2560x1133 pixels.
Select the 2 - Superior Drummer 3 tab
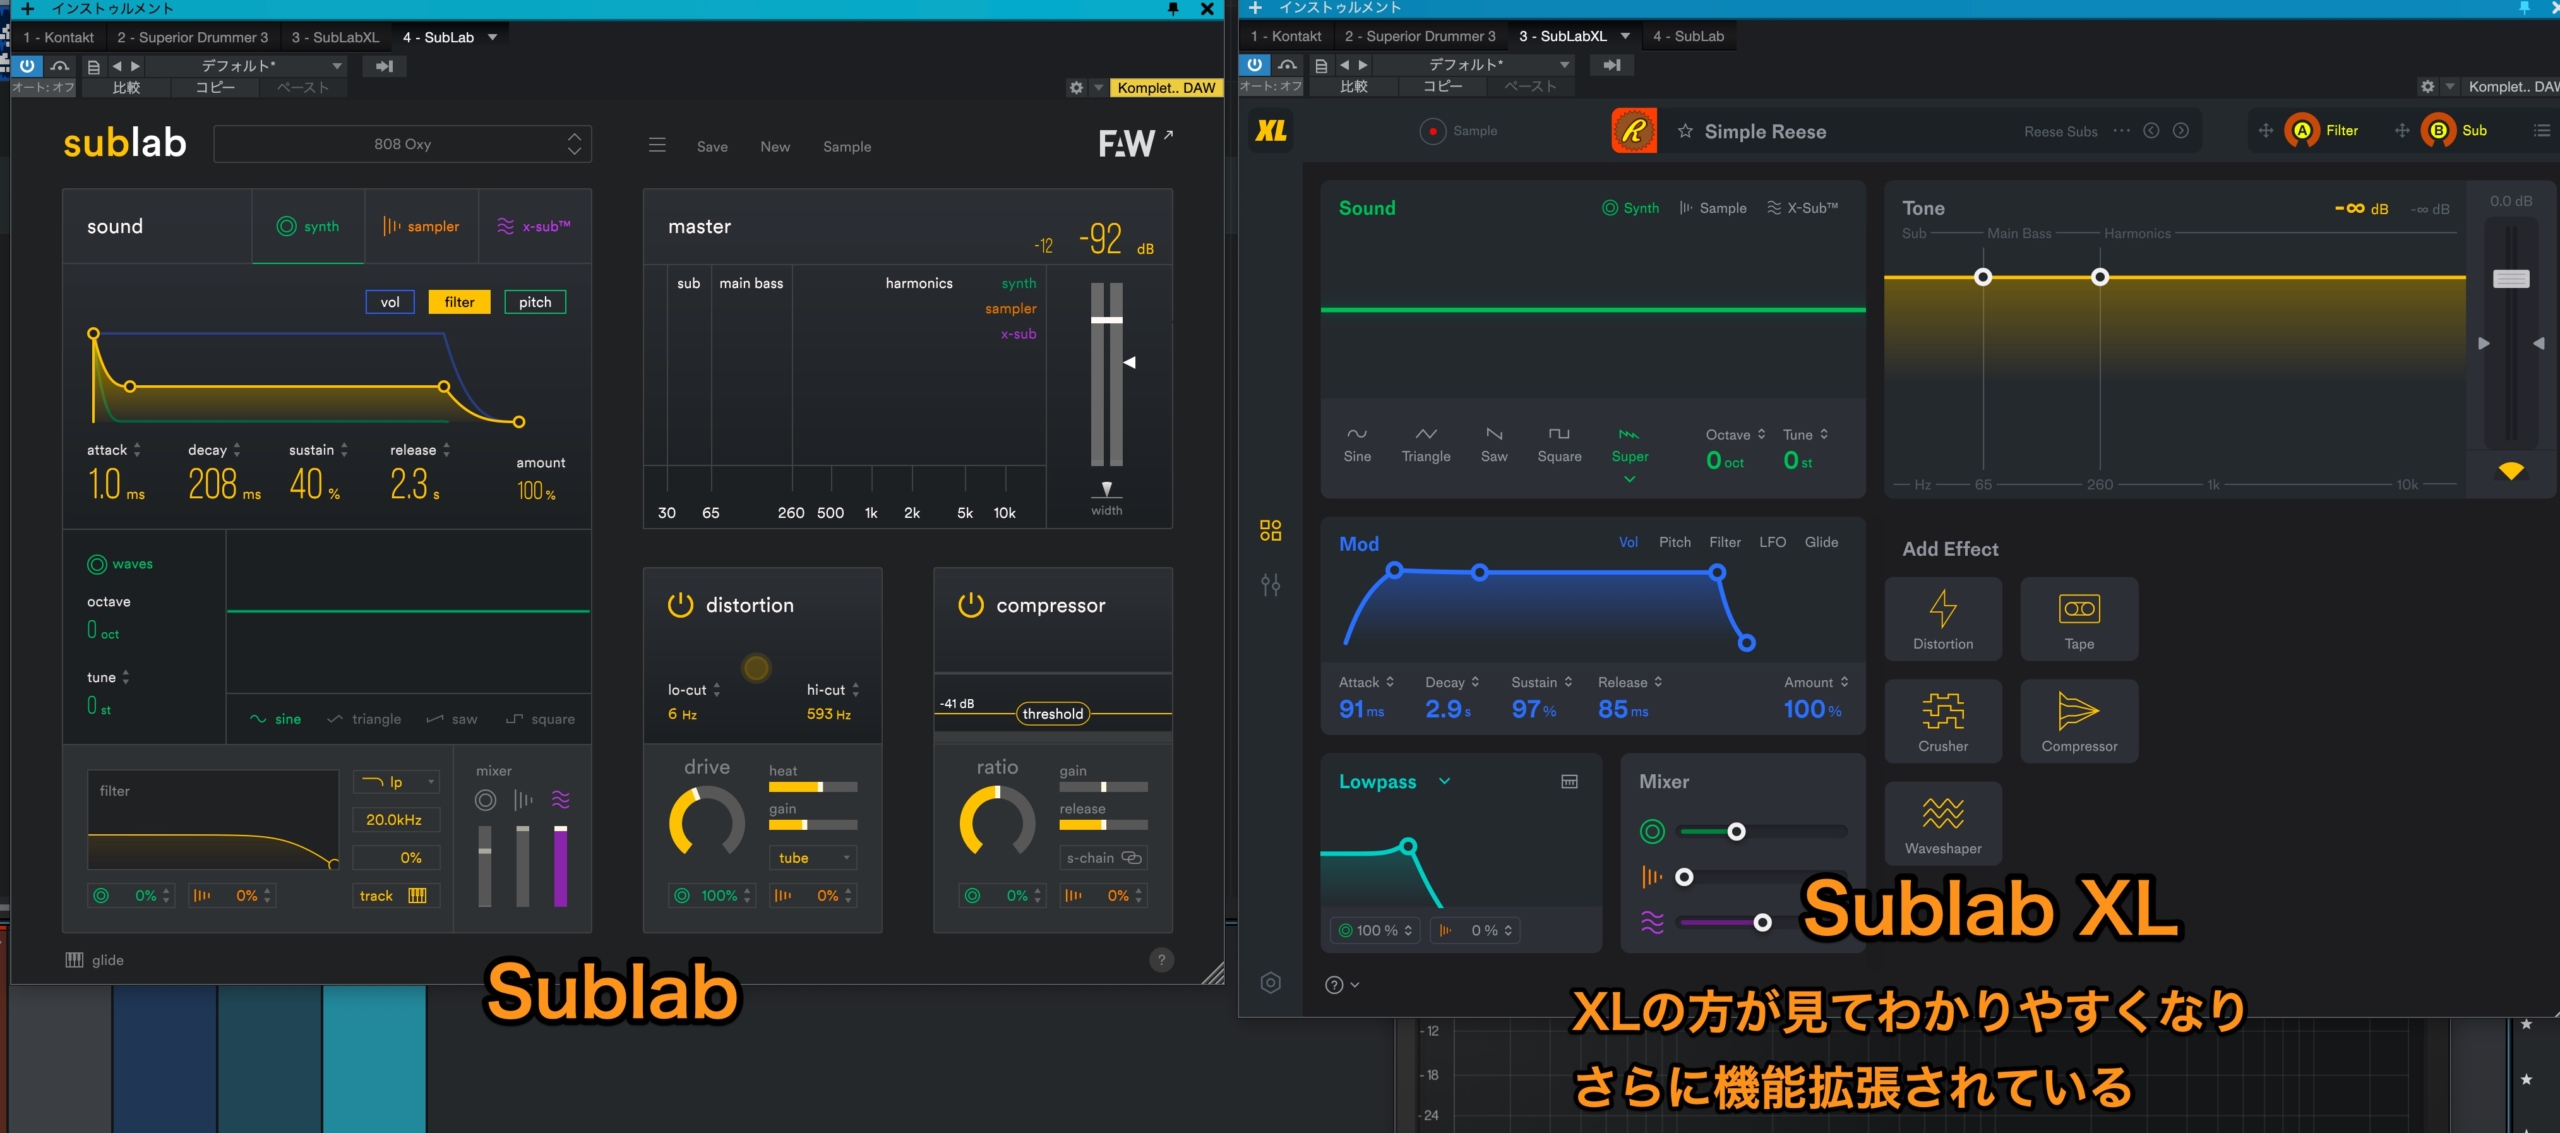coord(193,37)
